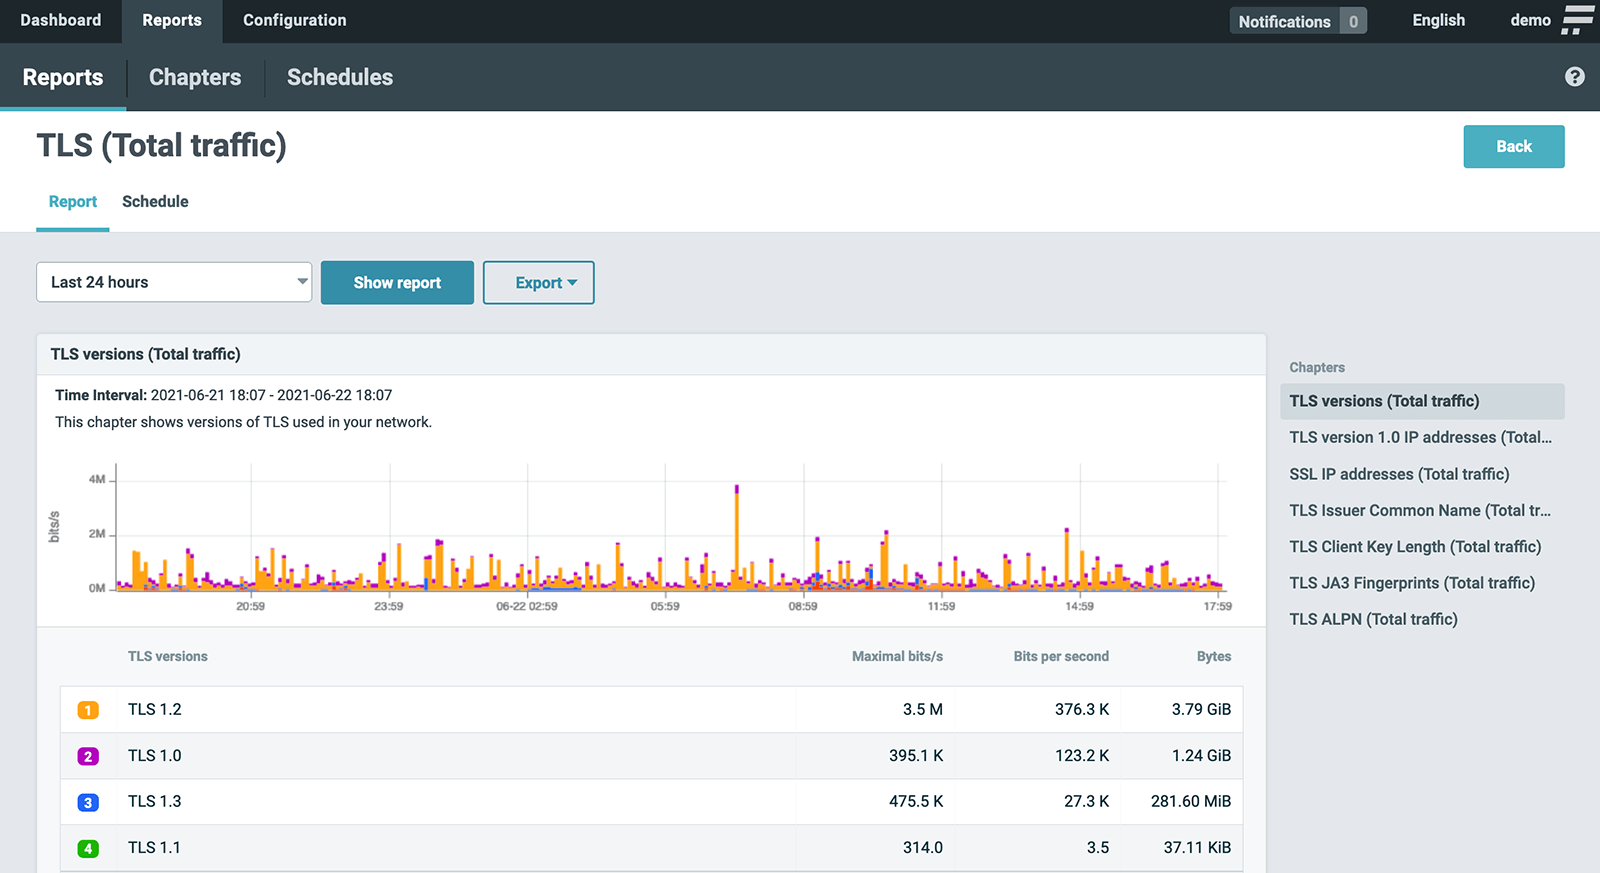Click the orange TLS 1.2 legend badge
Image resolution: width=1600 pixels, height=873 pixels.
pos(88,710)
